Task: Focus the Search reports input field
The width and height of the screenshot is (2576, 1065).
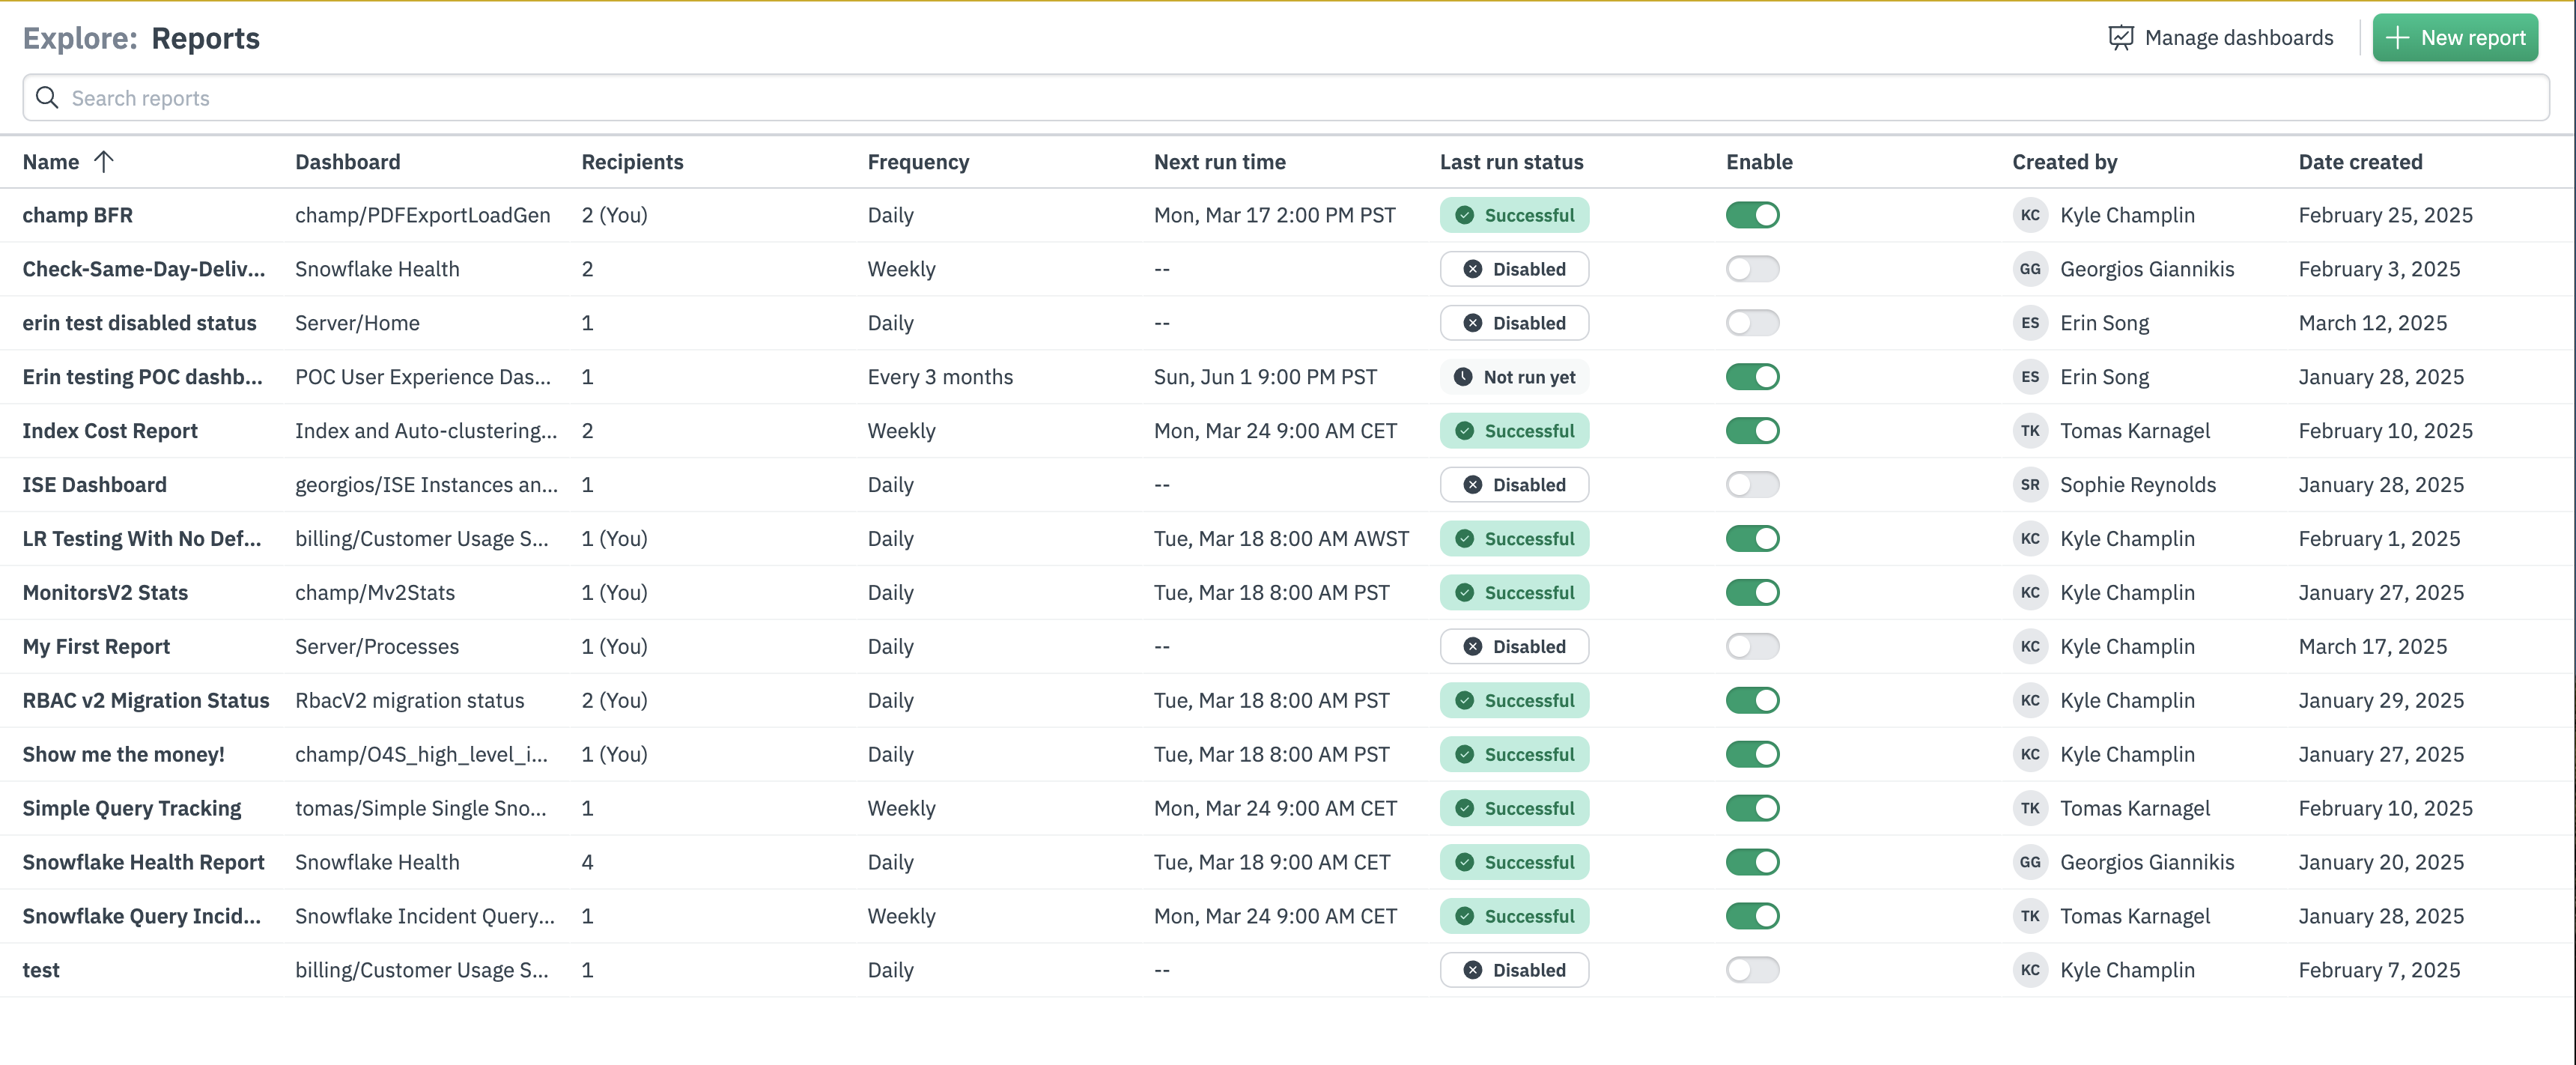Action: pos(1200,98)
